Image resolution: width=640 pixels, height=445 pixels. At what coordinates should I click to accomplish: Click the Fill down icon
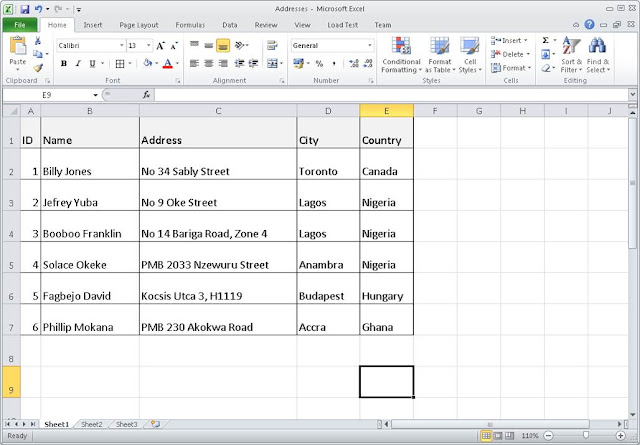546,54
